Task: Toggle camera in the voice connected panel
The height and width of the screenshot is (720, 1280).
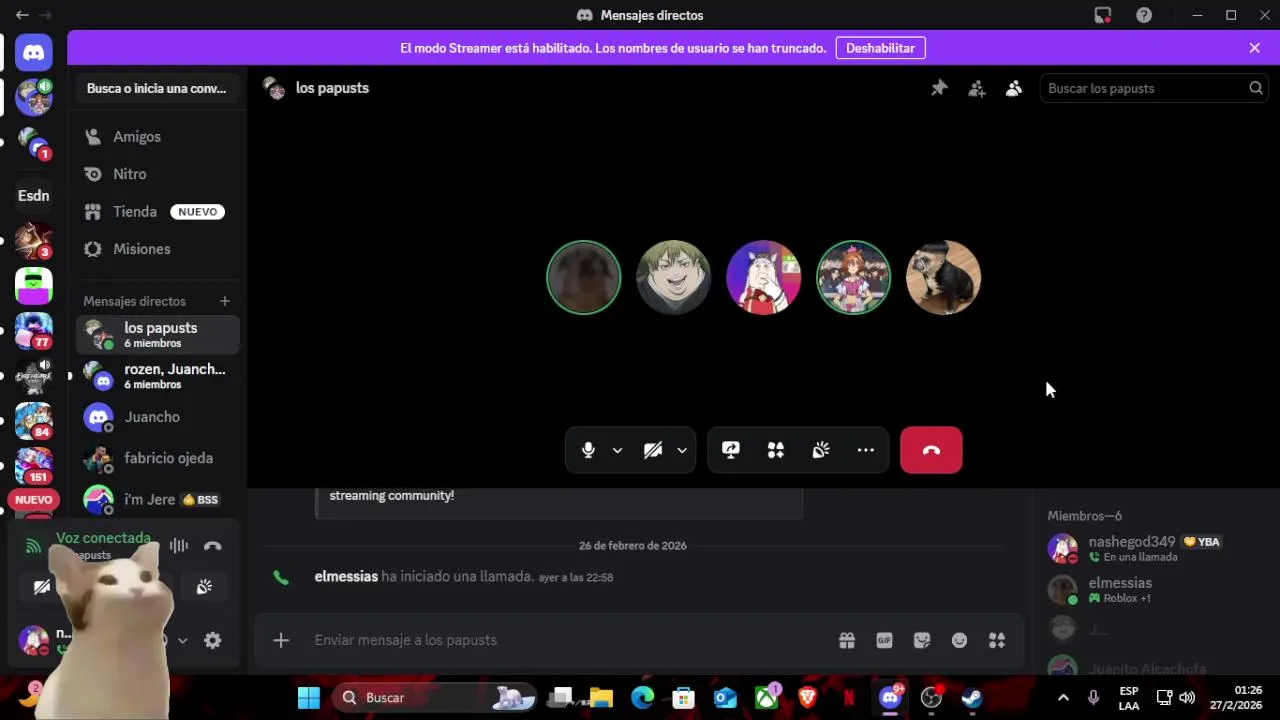Action: point(42,587)
